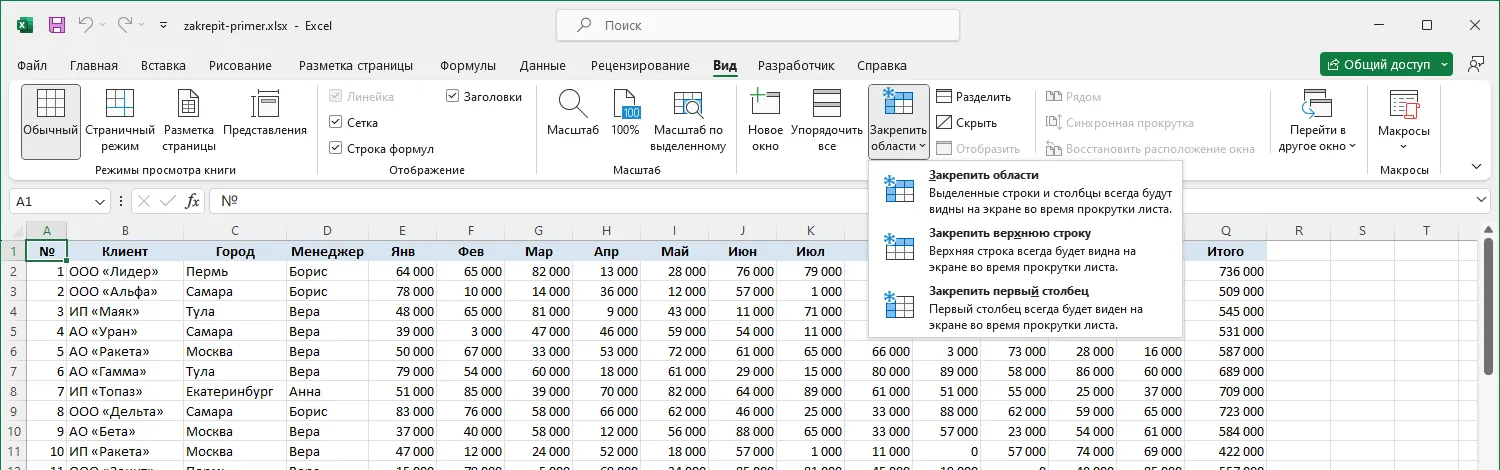
Task: Switch to Обычный view mode
Action: [x=51, y=121]
